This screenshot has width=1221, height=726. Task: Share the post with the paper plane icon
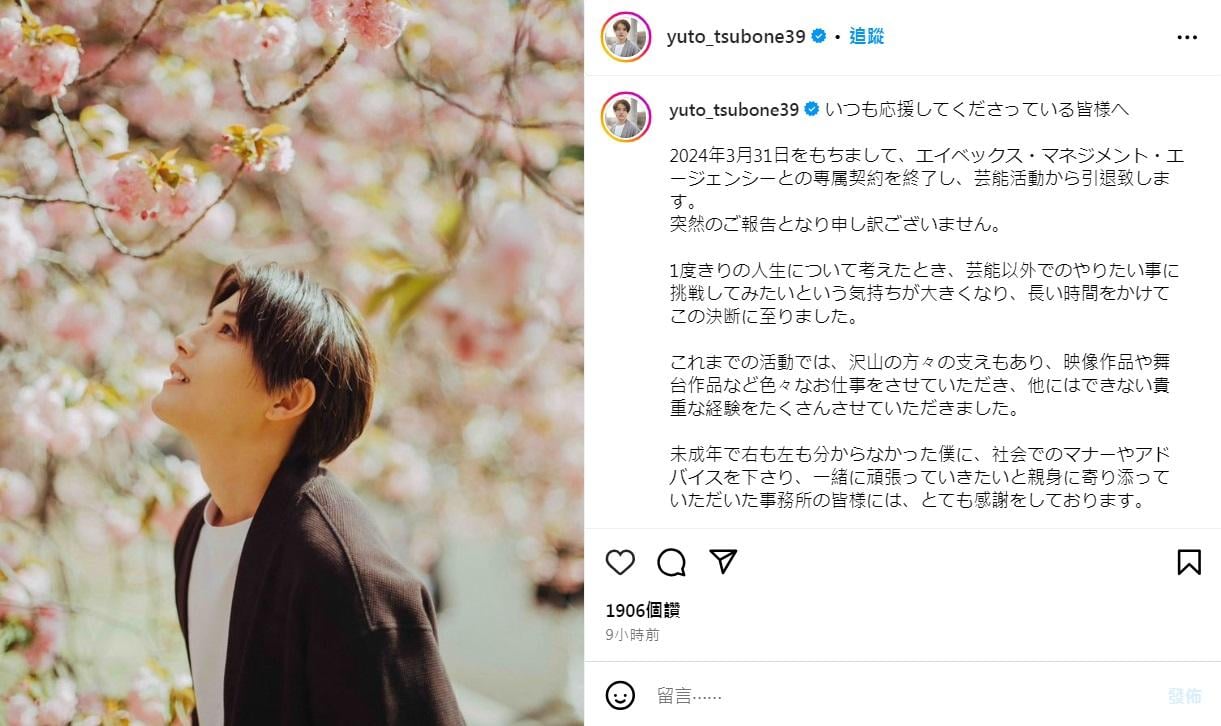[x=723, y=562]
